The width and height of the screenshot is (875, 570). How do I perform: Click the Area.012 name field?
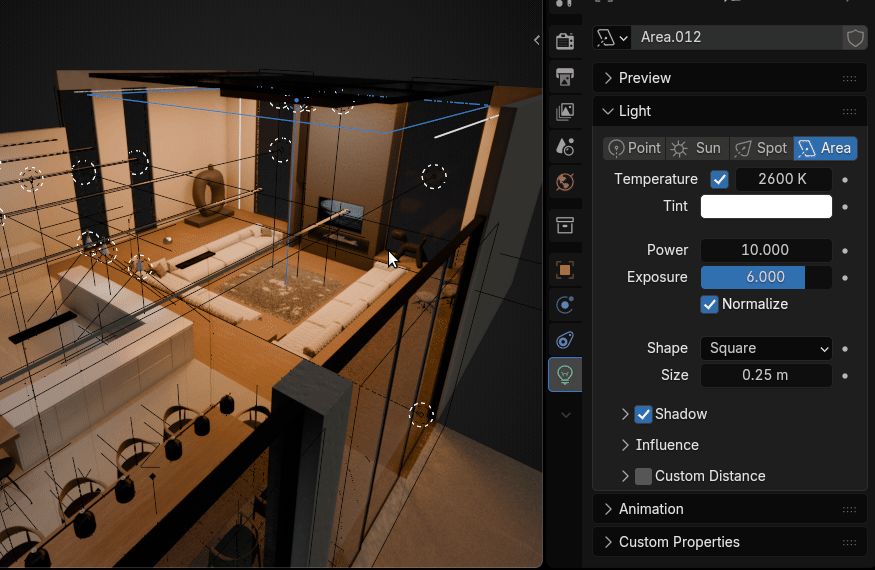tap(737, 38)
